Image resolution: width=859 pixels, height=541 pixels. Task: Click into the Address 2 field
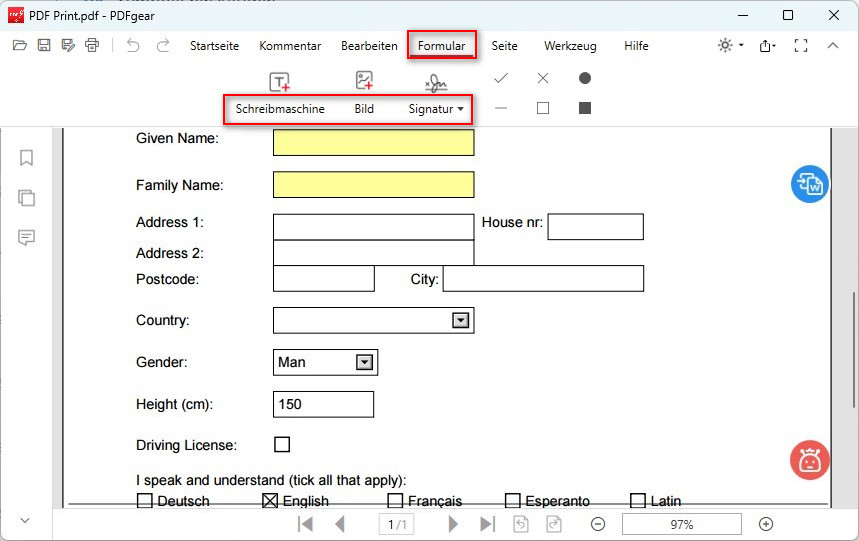374,252
